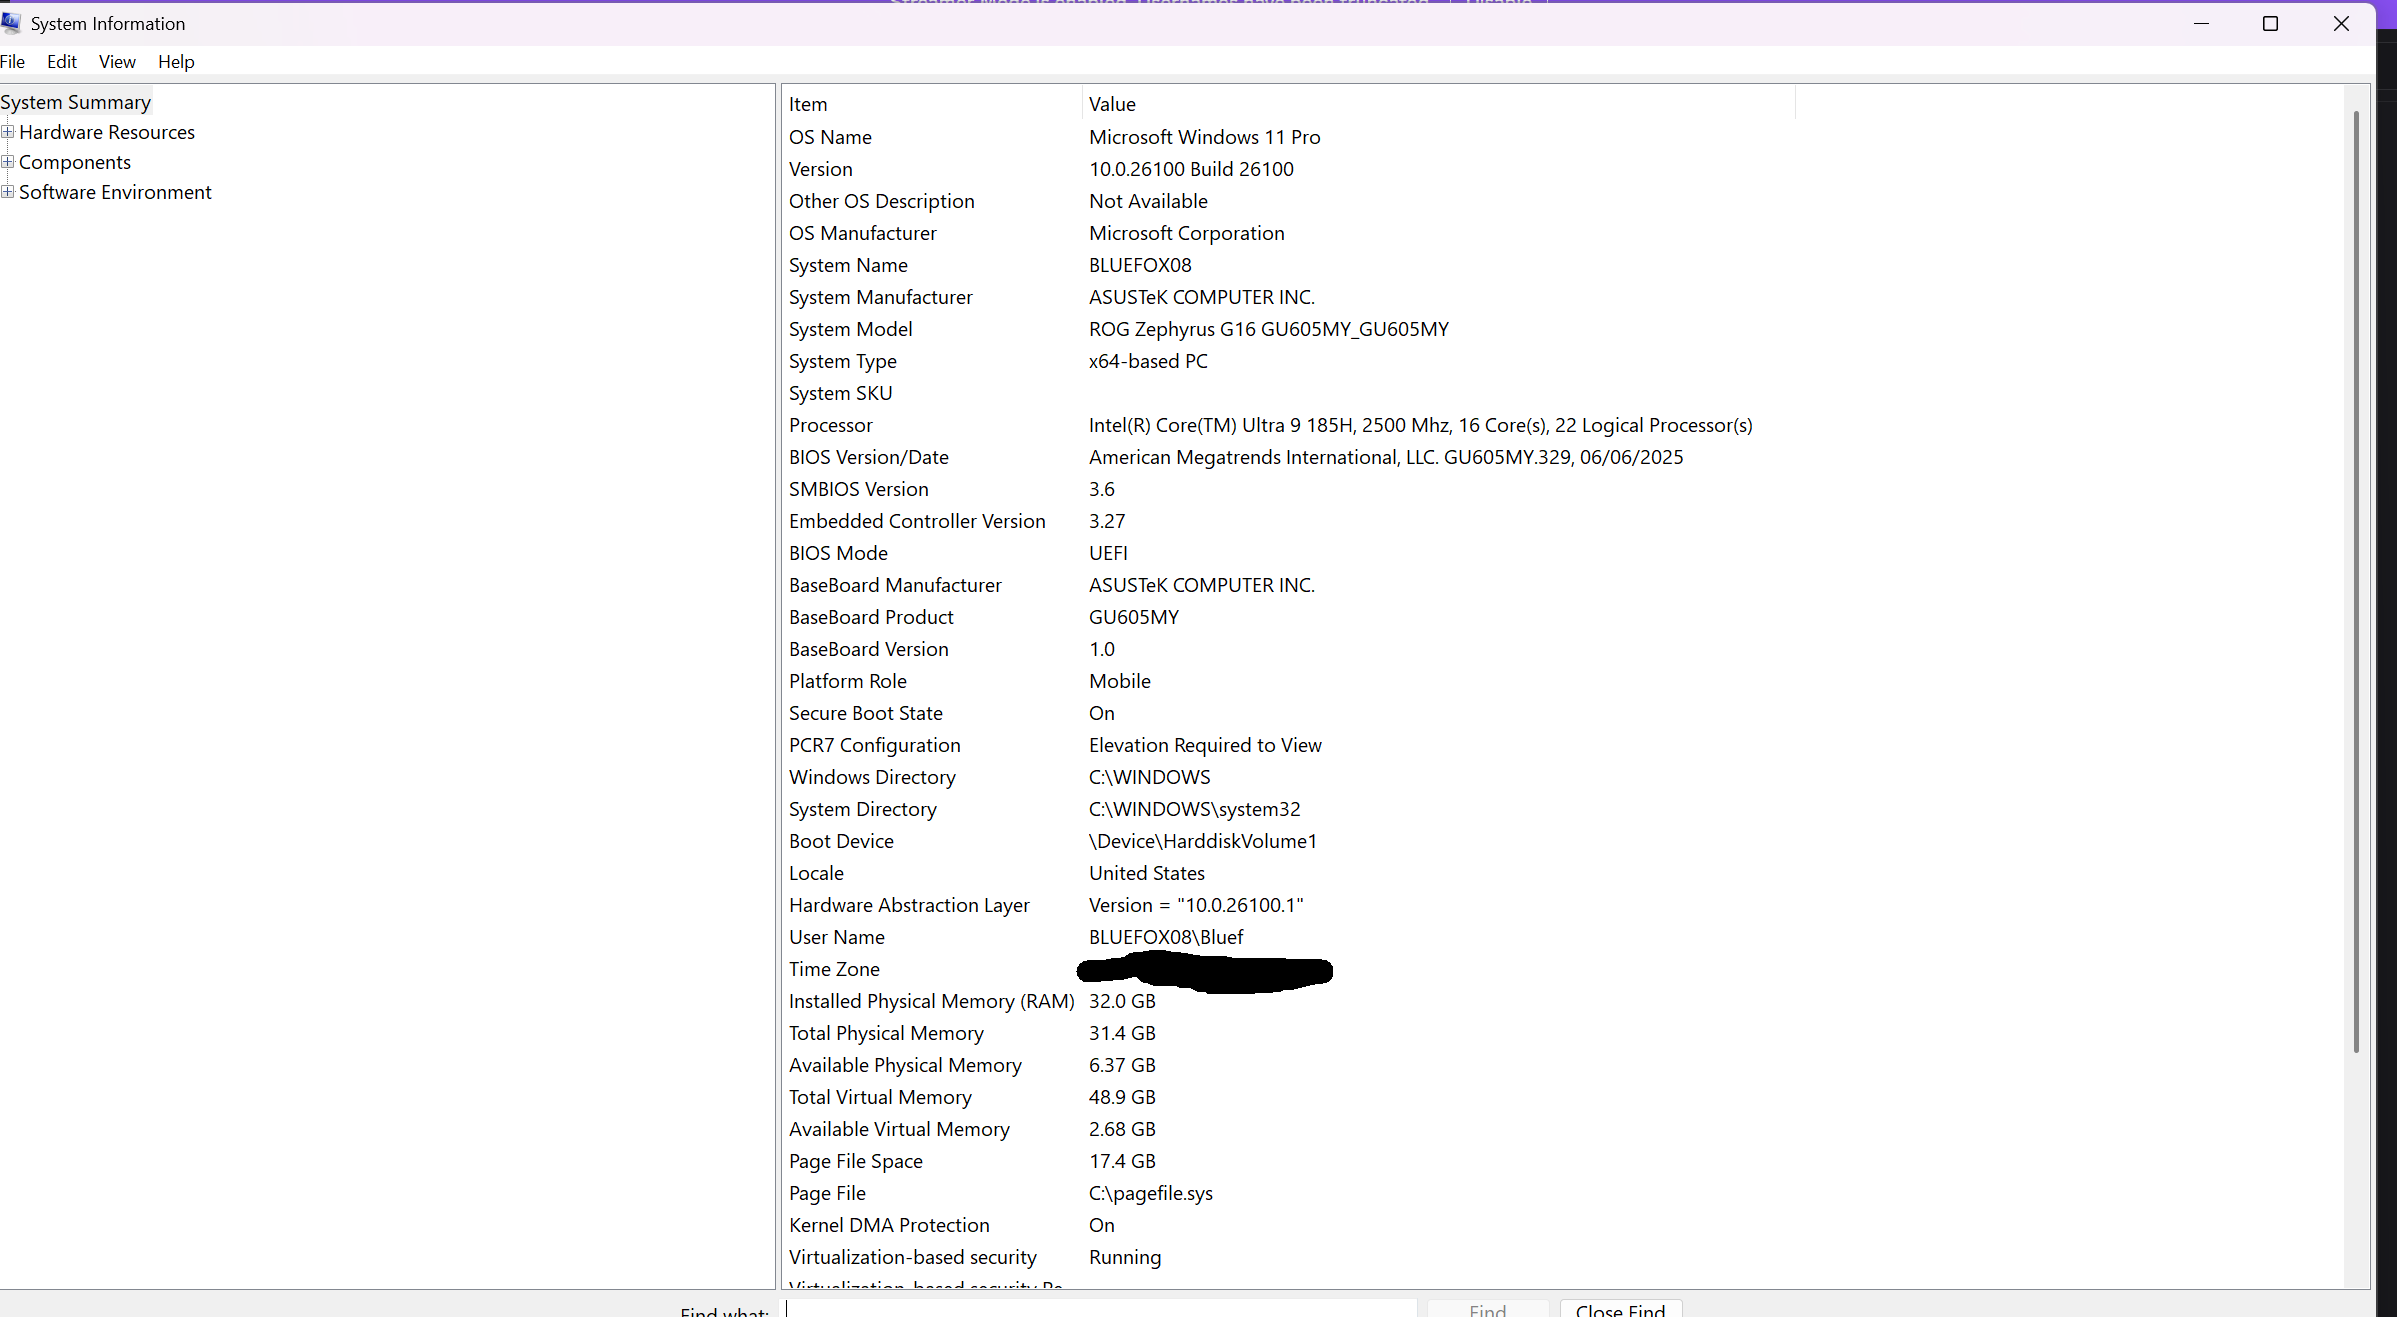Select the OS Manufacturer row label
2397x1317 pixels.
(863, 233)
